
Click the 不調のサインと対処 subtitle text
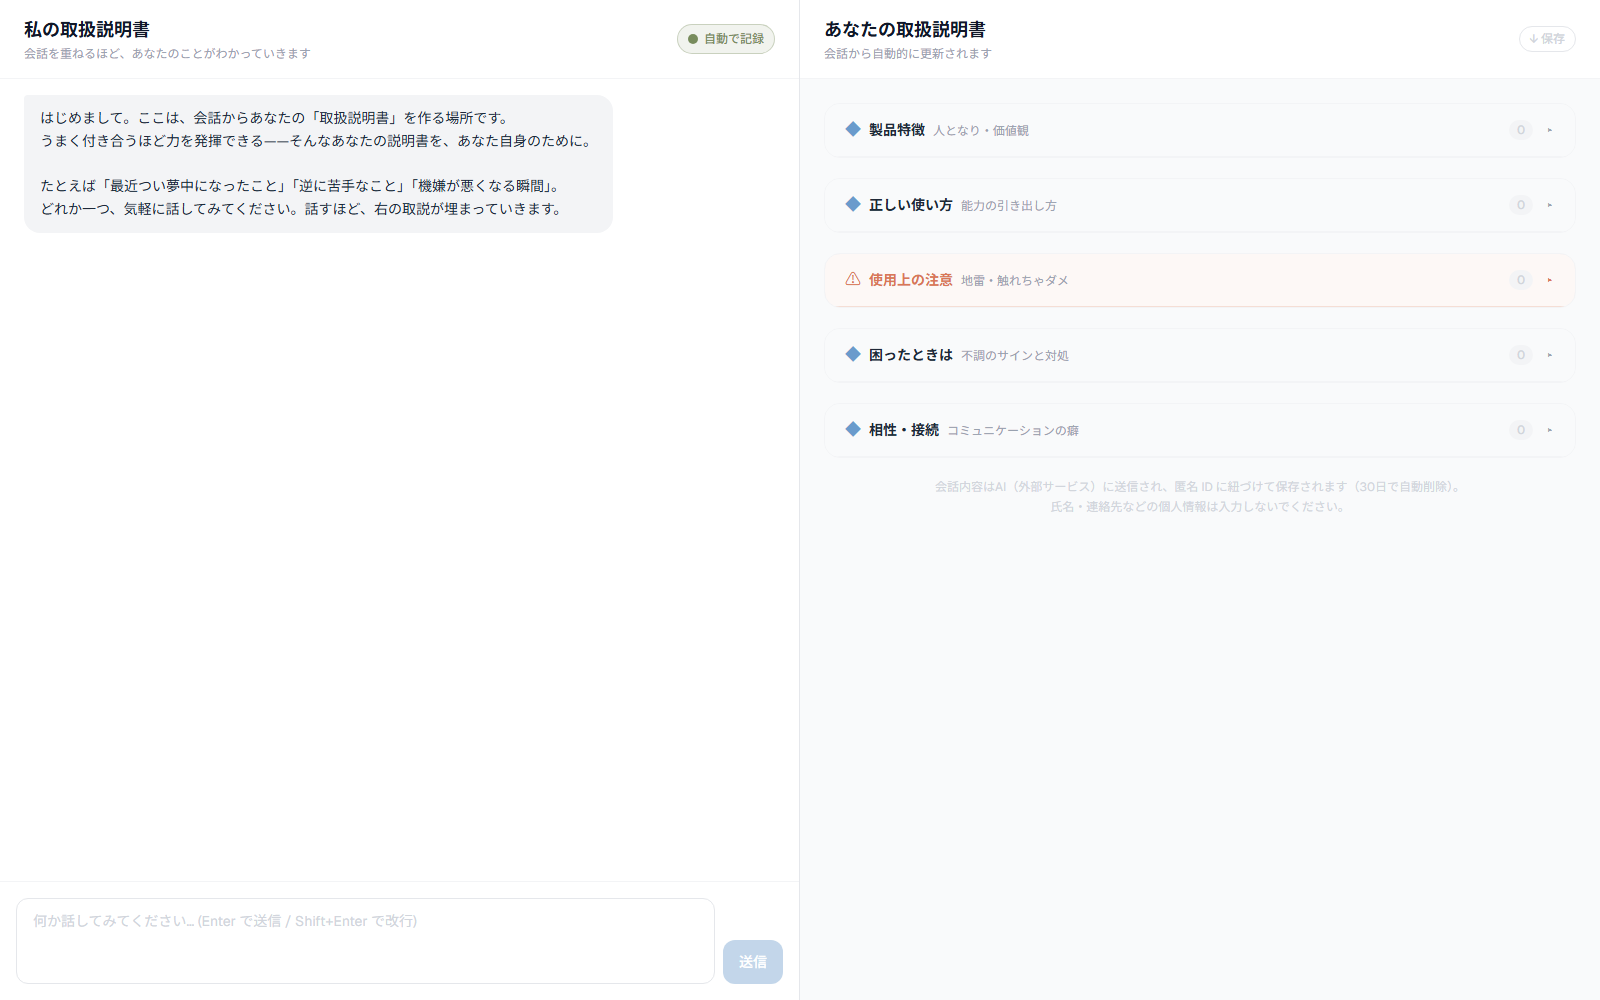click(1015, 356)
